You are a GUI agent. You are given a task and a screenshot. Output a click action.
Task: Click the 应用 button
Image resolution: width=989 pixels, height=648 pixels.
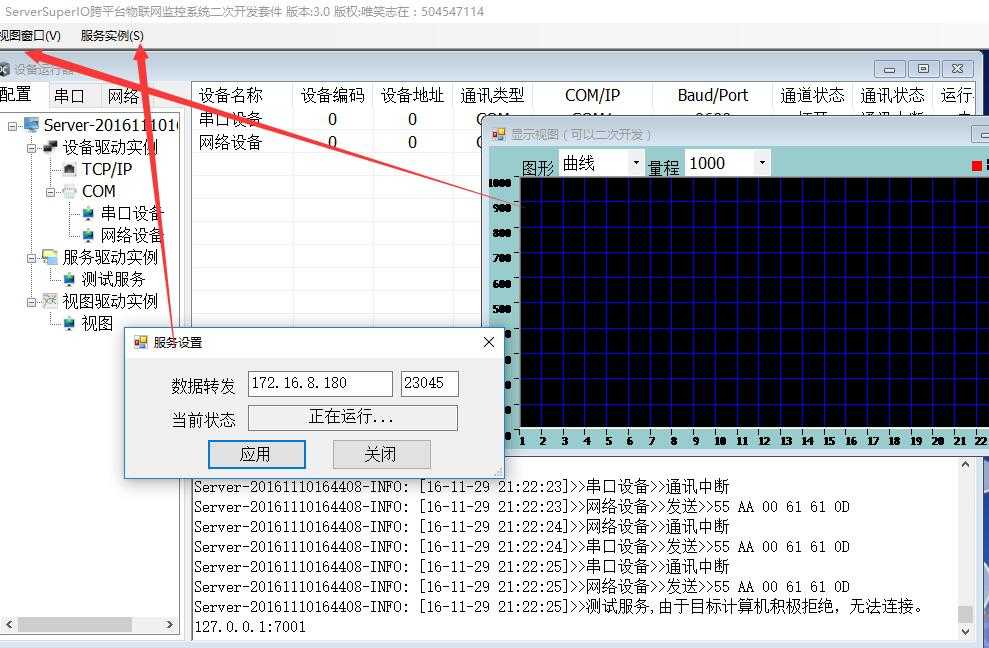pos(257,454)
